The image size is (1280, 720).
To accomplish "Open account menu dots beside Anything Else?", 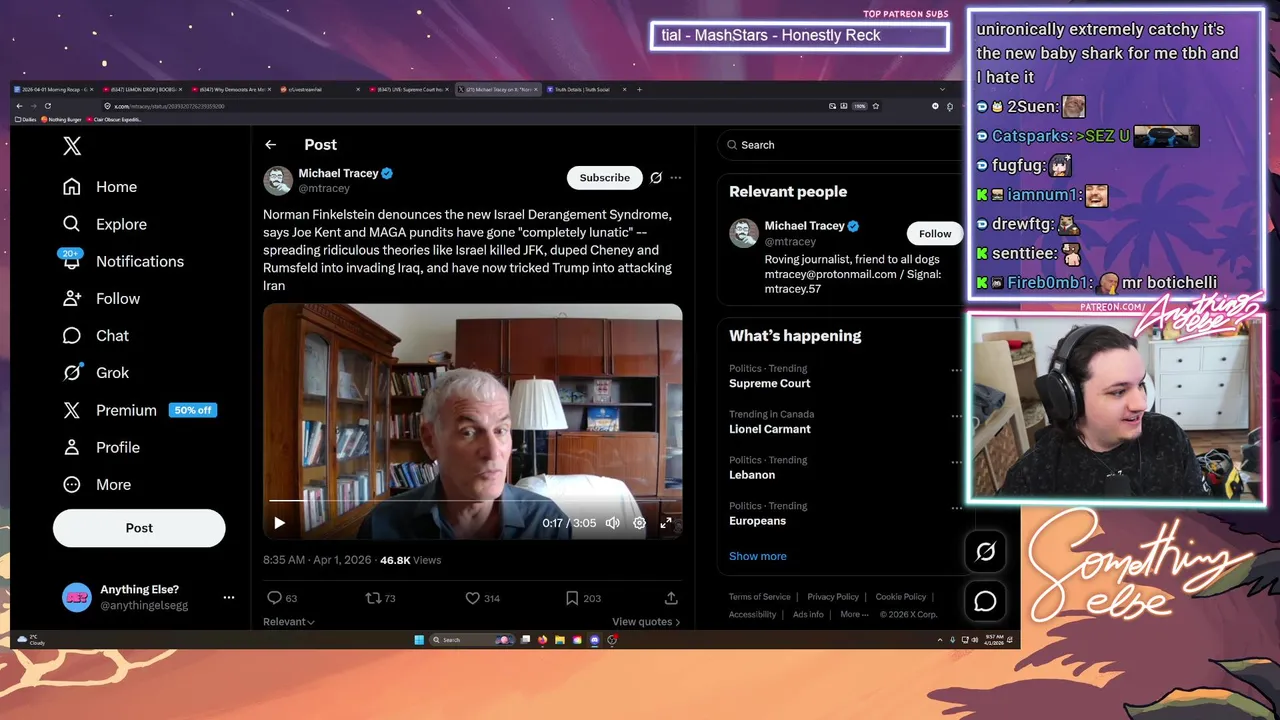I will pyautogui.click(x=229, y=597).
